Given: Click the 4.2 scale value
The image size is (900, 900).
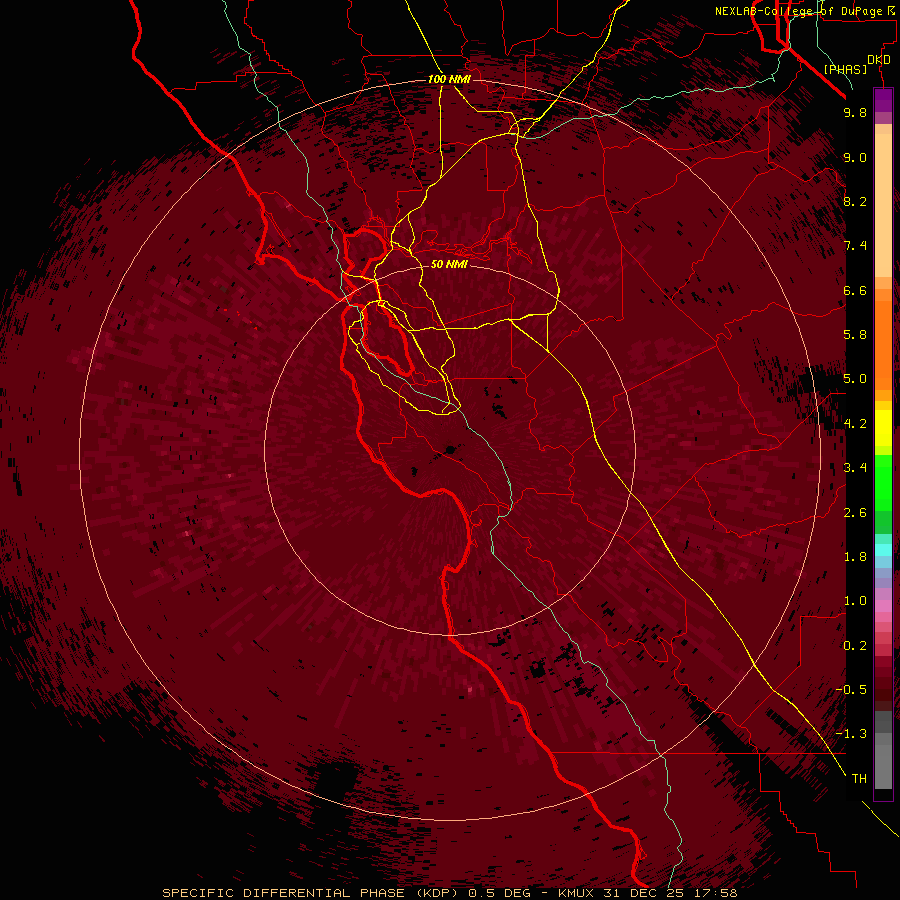Looking at the screenshot, I should click(x=855, y=424).
